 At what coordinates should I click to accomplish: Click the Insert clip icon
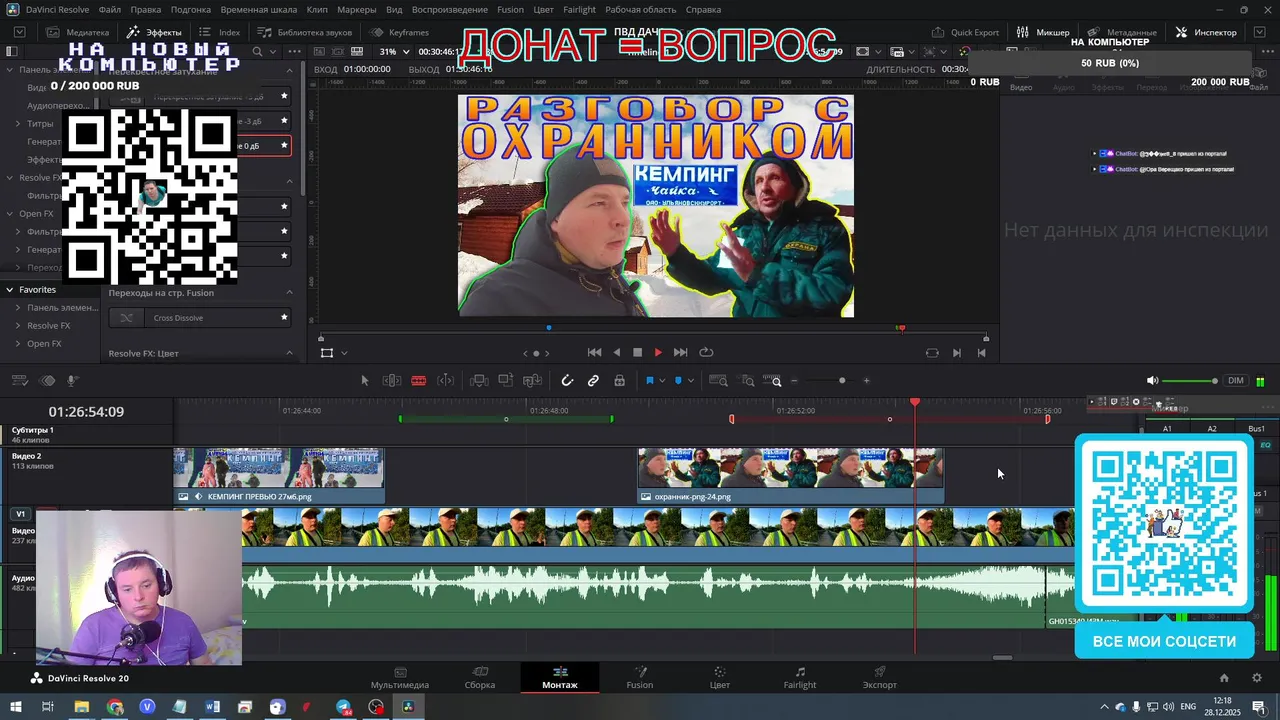(x=479, y=380)
